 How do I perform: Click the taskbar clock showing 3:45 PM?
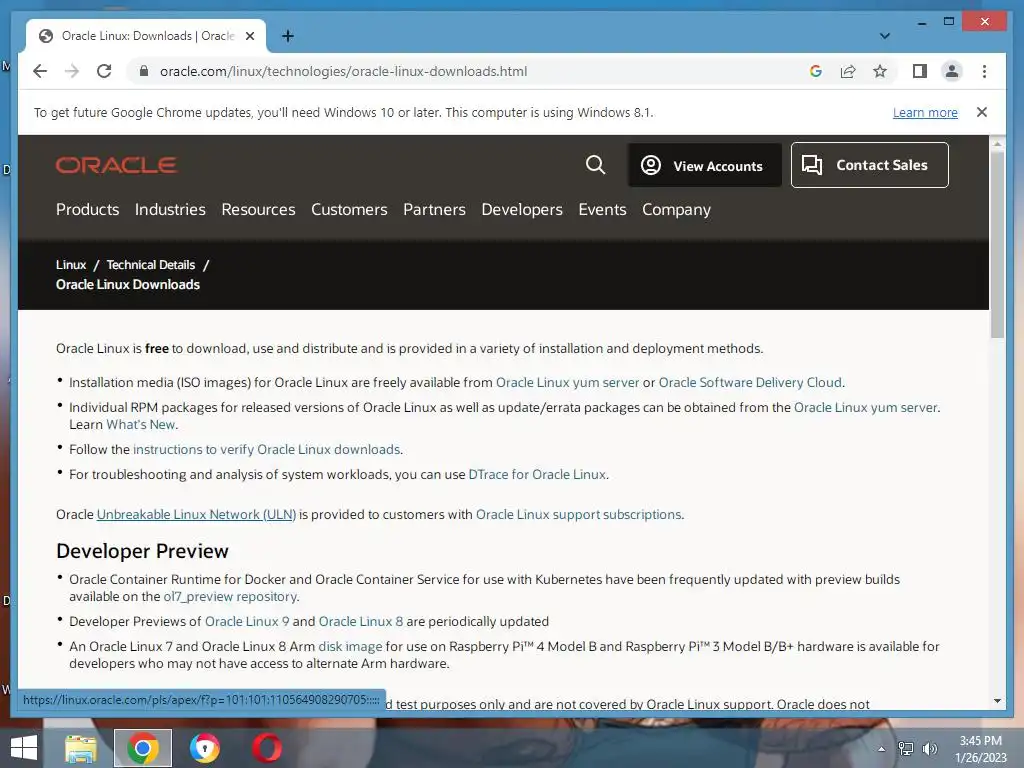pos(980,749)
